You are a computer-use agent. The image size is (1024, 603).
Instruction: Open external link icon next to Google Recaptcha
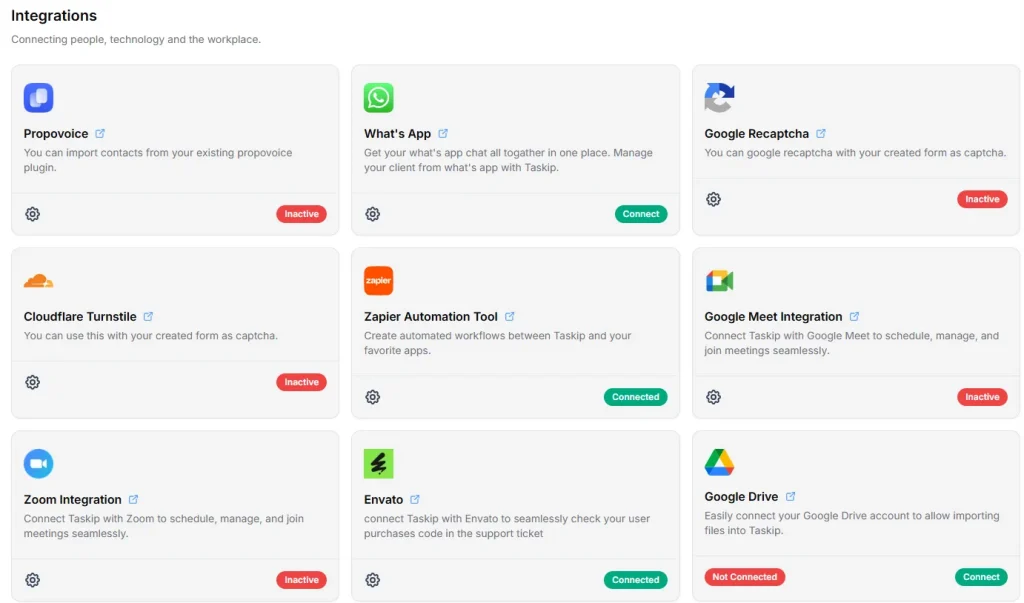click(821, 133)
